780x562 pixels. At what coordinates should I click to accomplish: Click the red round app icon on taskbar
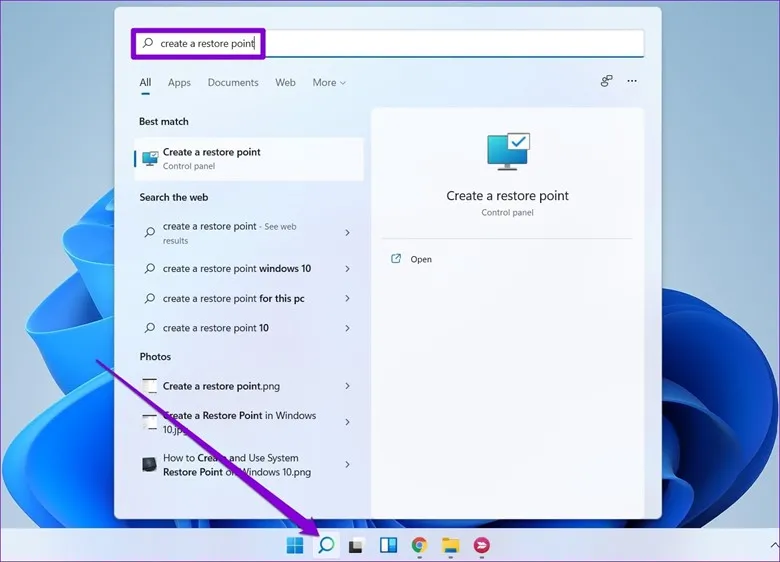(481, 545)
